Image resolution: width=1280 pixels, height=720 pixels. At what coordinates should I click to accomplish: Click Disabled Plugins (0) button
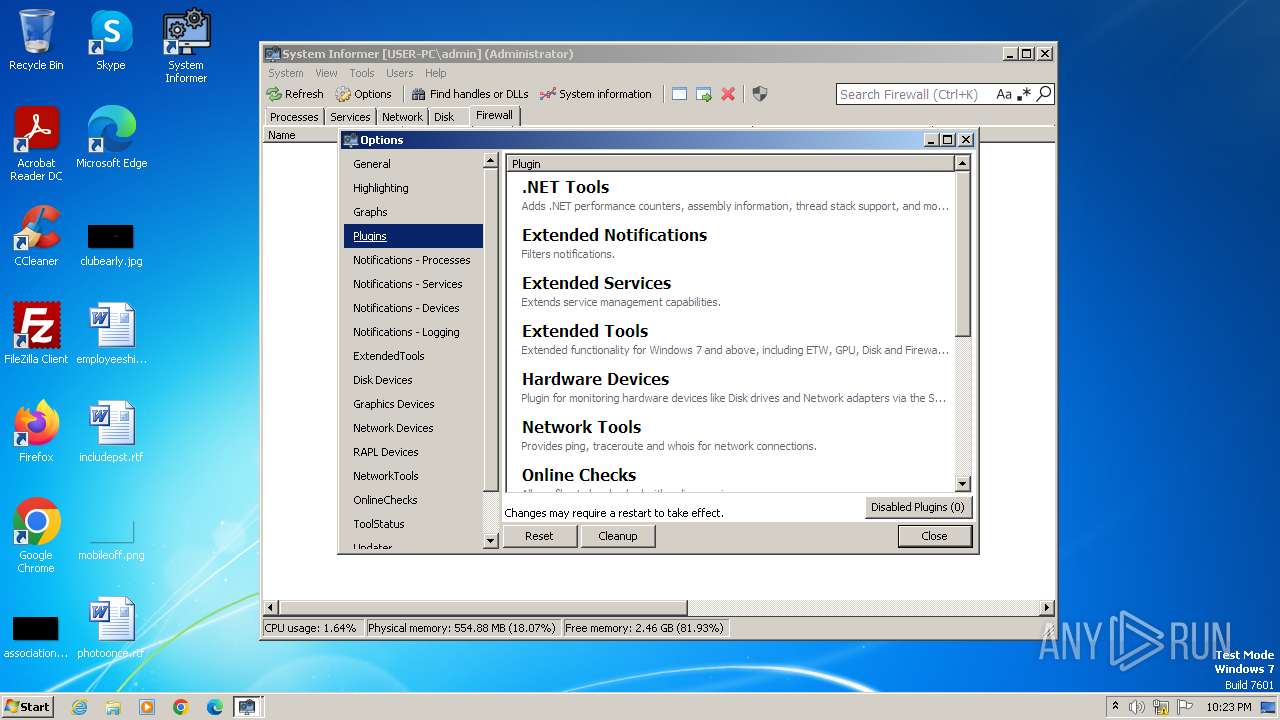[918, 507]
